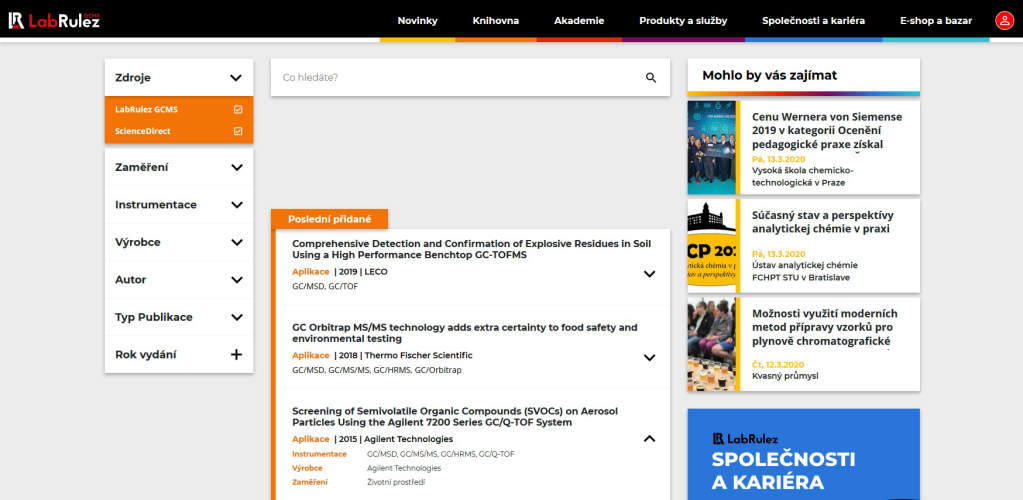1023x500 pixels.
Task: Expand the Instrumentace filter
Action: [236, 205]
